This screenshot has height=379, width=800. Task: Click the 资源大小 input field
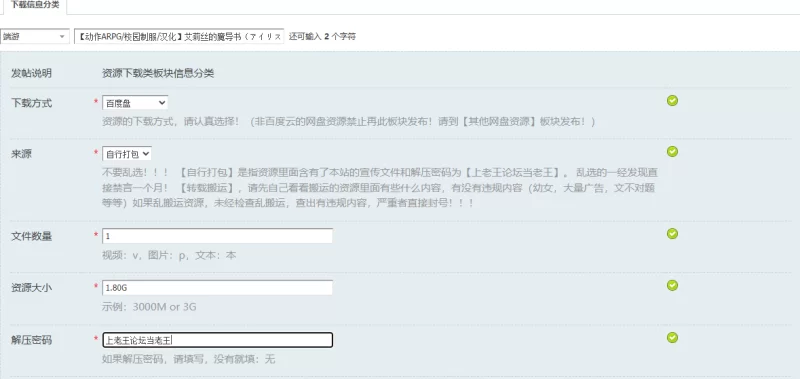point(217,288)
